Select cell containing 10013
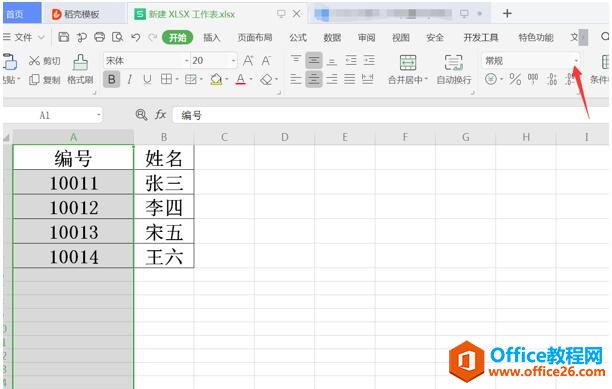 73,232
